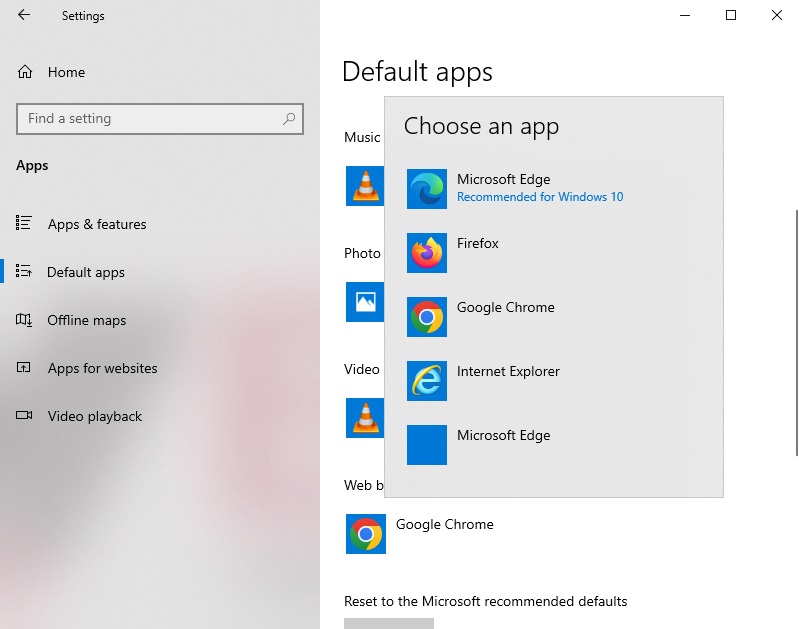This screenshot has height=629, width=799.
Task: Open Apps for websites settings
Action: coord(102,368)
